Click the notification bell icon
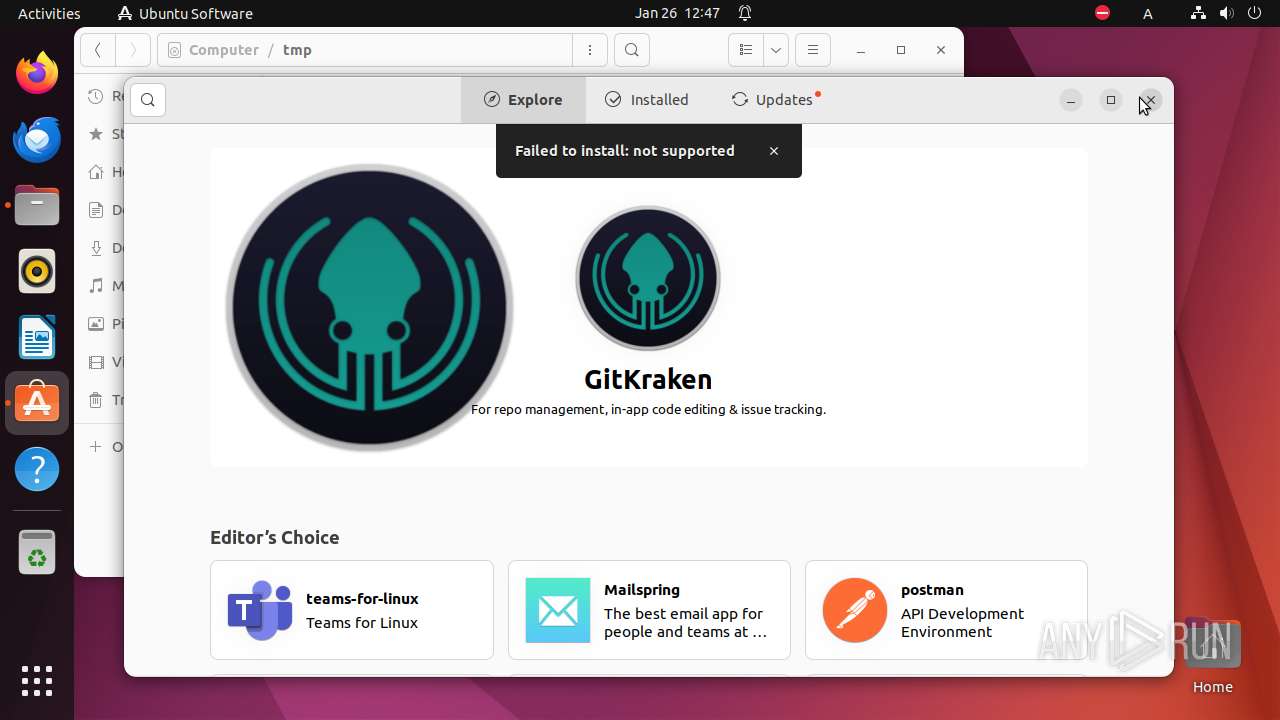The height and width of the screenshot is (720, 1280). tap(745, 13)
